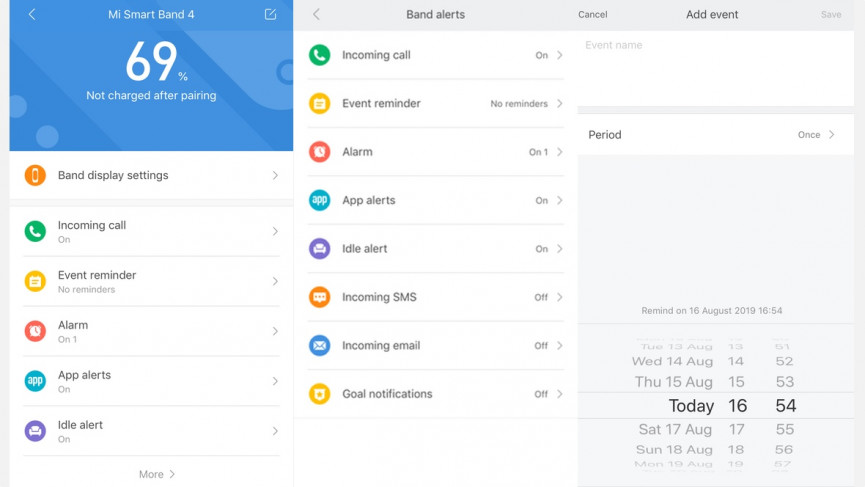Screen dimensions: 865x487
Task: Open App alerts chevron on Mi Smart Band 4 screen
Action: 275,381
